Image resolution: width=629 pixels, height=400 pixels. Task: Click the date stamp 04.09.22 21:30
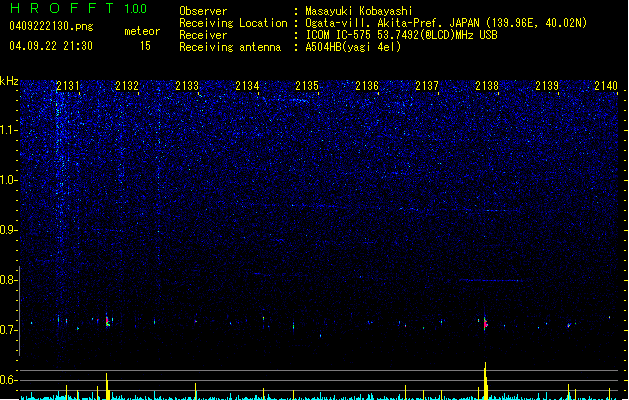(x=51, y=46)
